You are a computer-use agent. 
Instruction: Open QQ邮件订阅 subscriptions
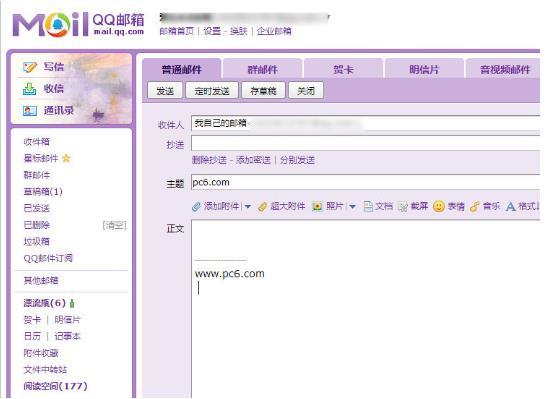point(48,258)
